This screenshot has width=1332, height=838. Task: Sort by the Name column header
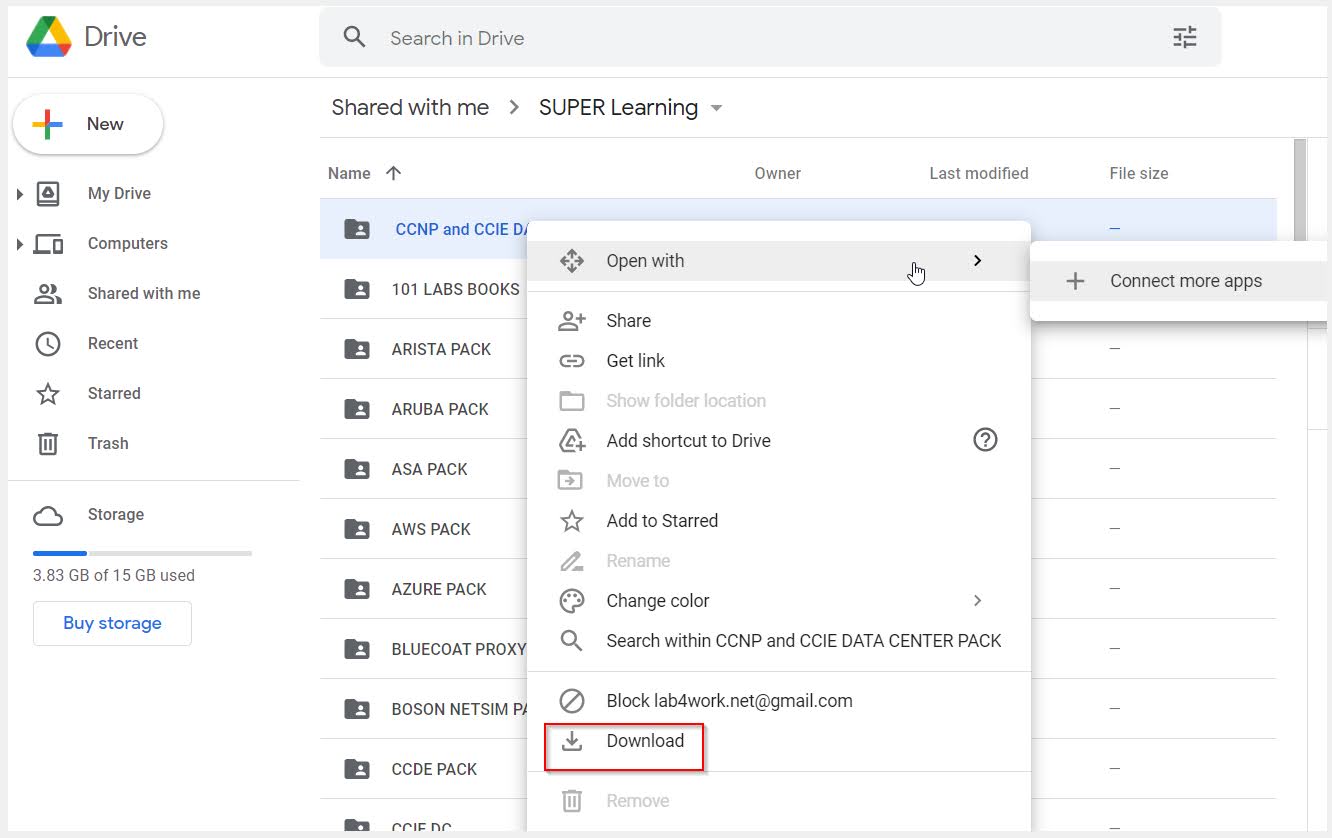349,173
